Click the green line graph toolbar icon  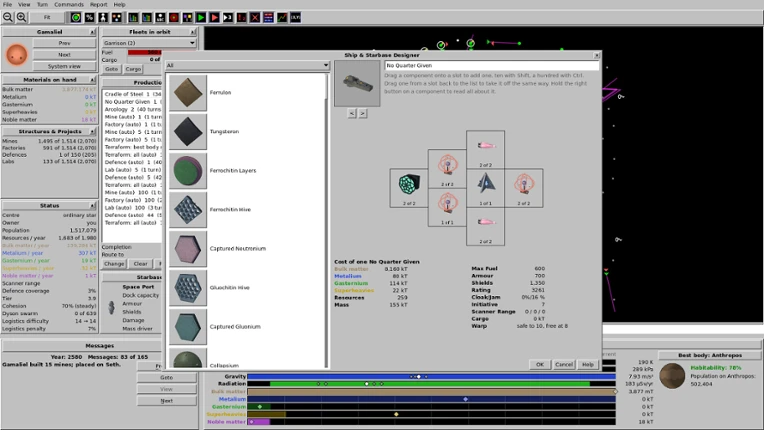pyautogui.click(x=282, y=18)
